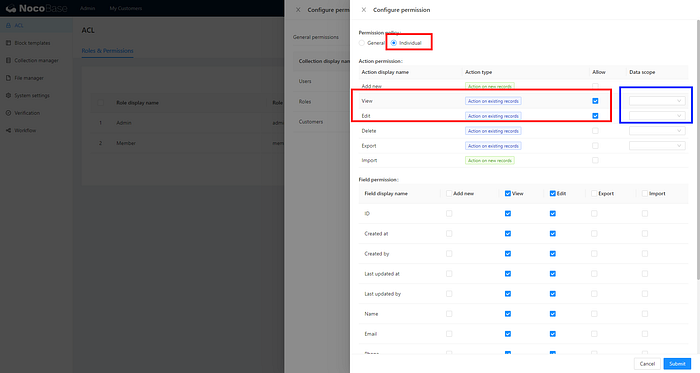Check Add new for the Name field
Screen dimensions: 700x373
coord(449,314)
